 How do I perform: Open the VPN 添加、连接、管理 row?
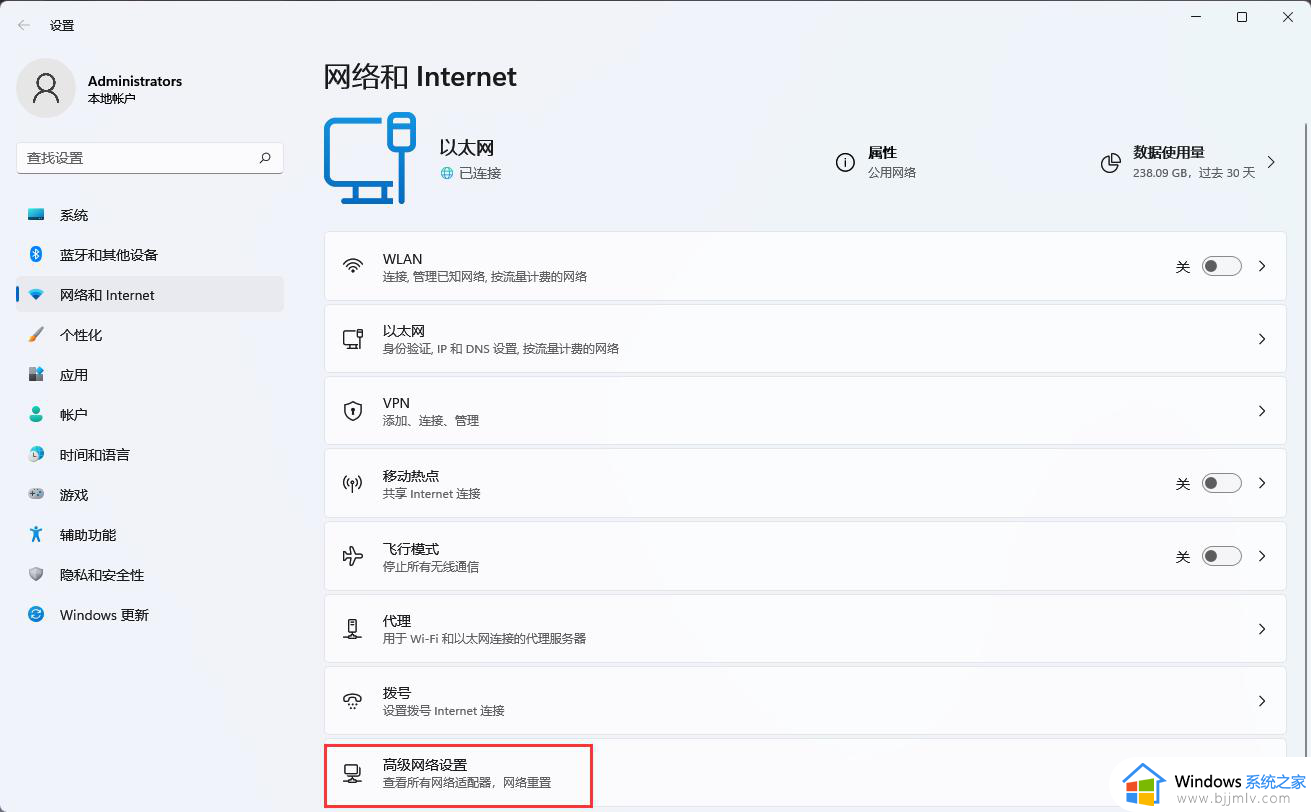tap(805, 411)
